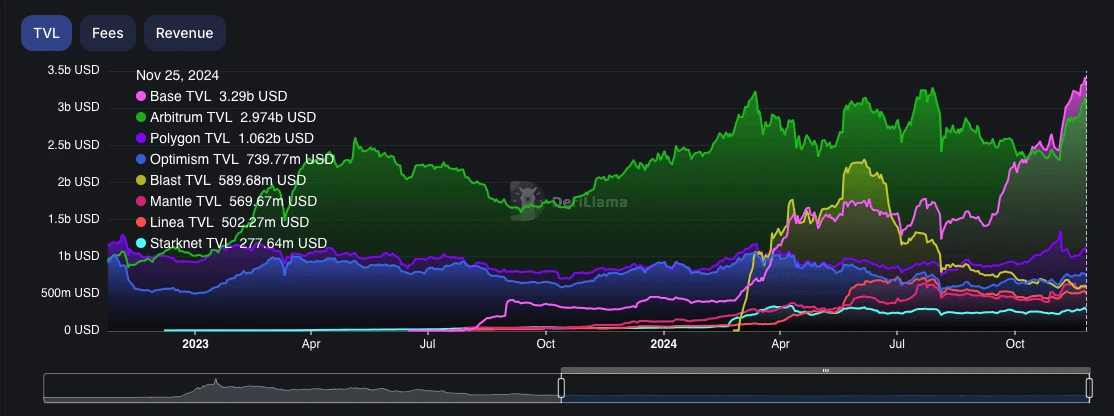Click the unselected gray area of time navigator

click(300, 388)
